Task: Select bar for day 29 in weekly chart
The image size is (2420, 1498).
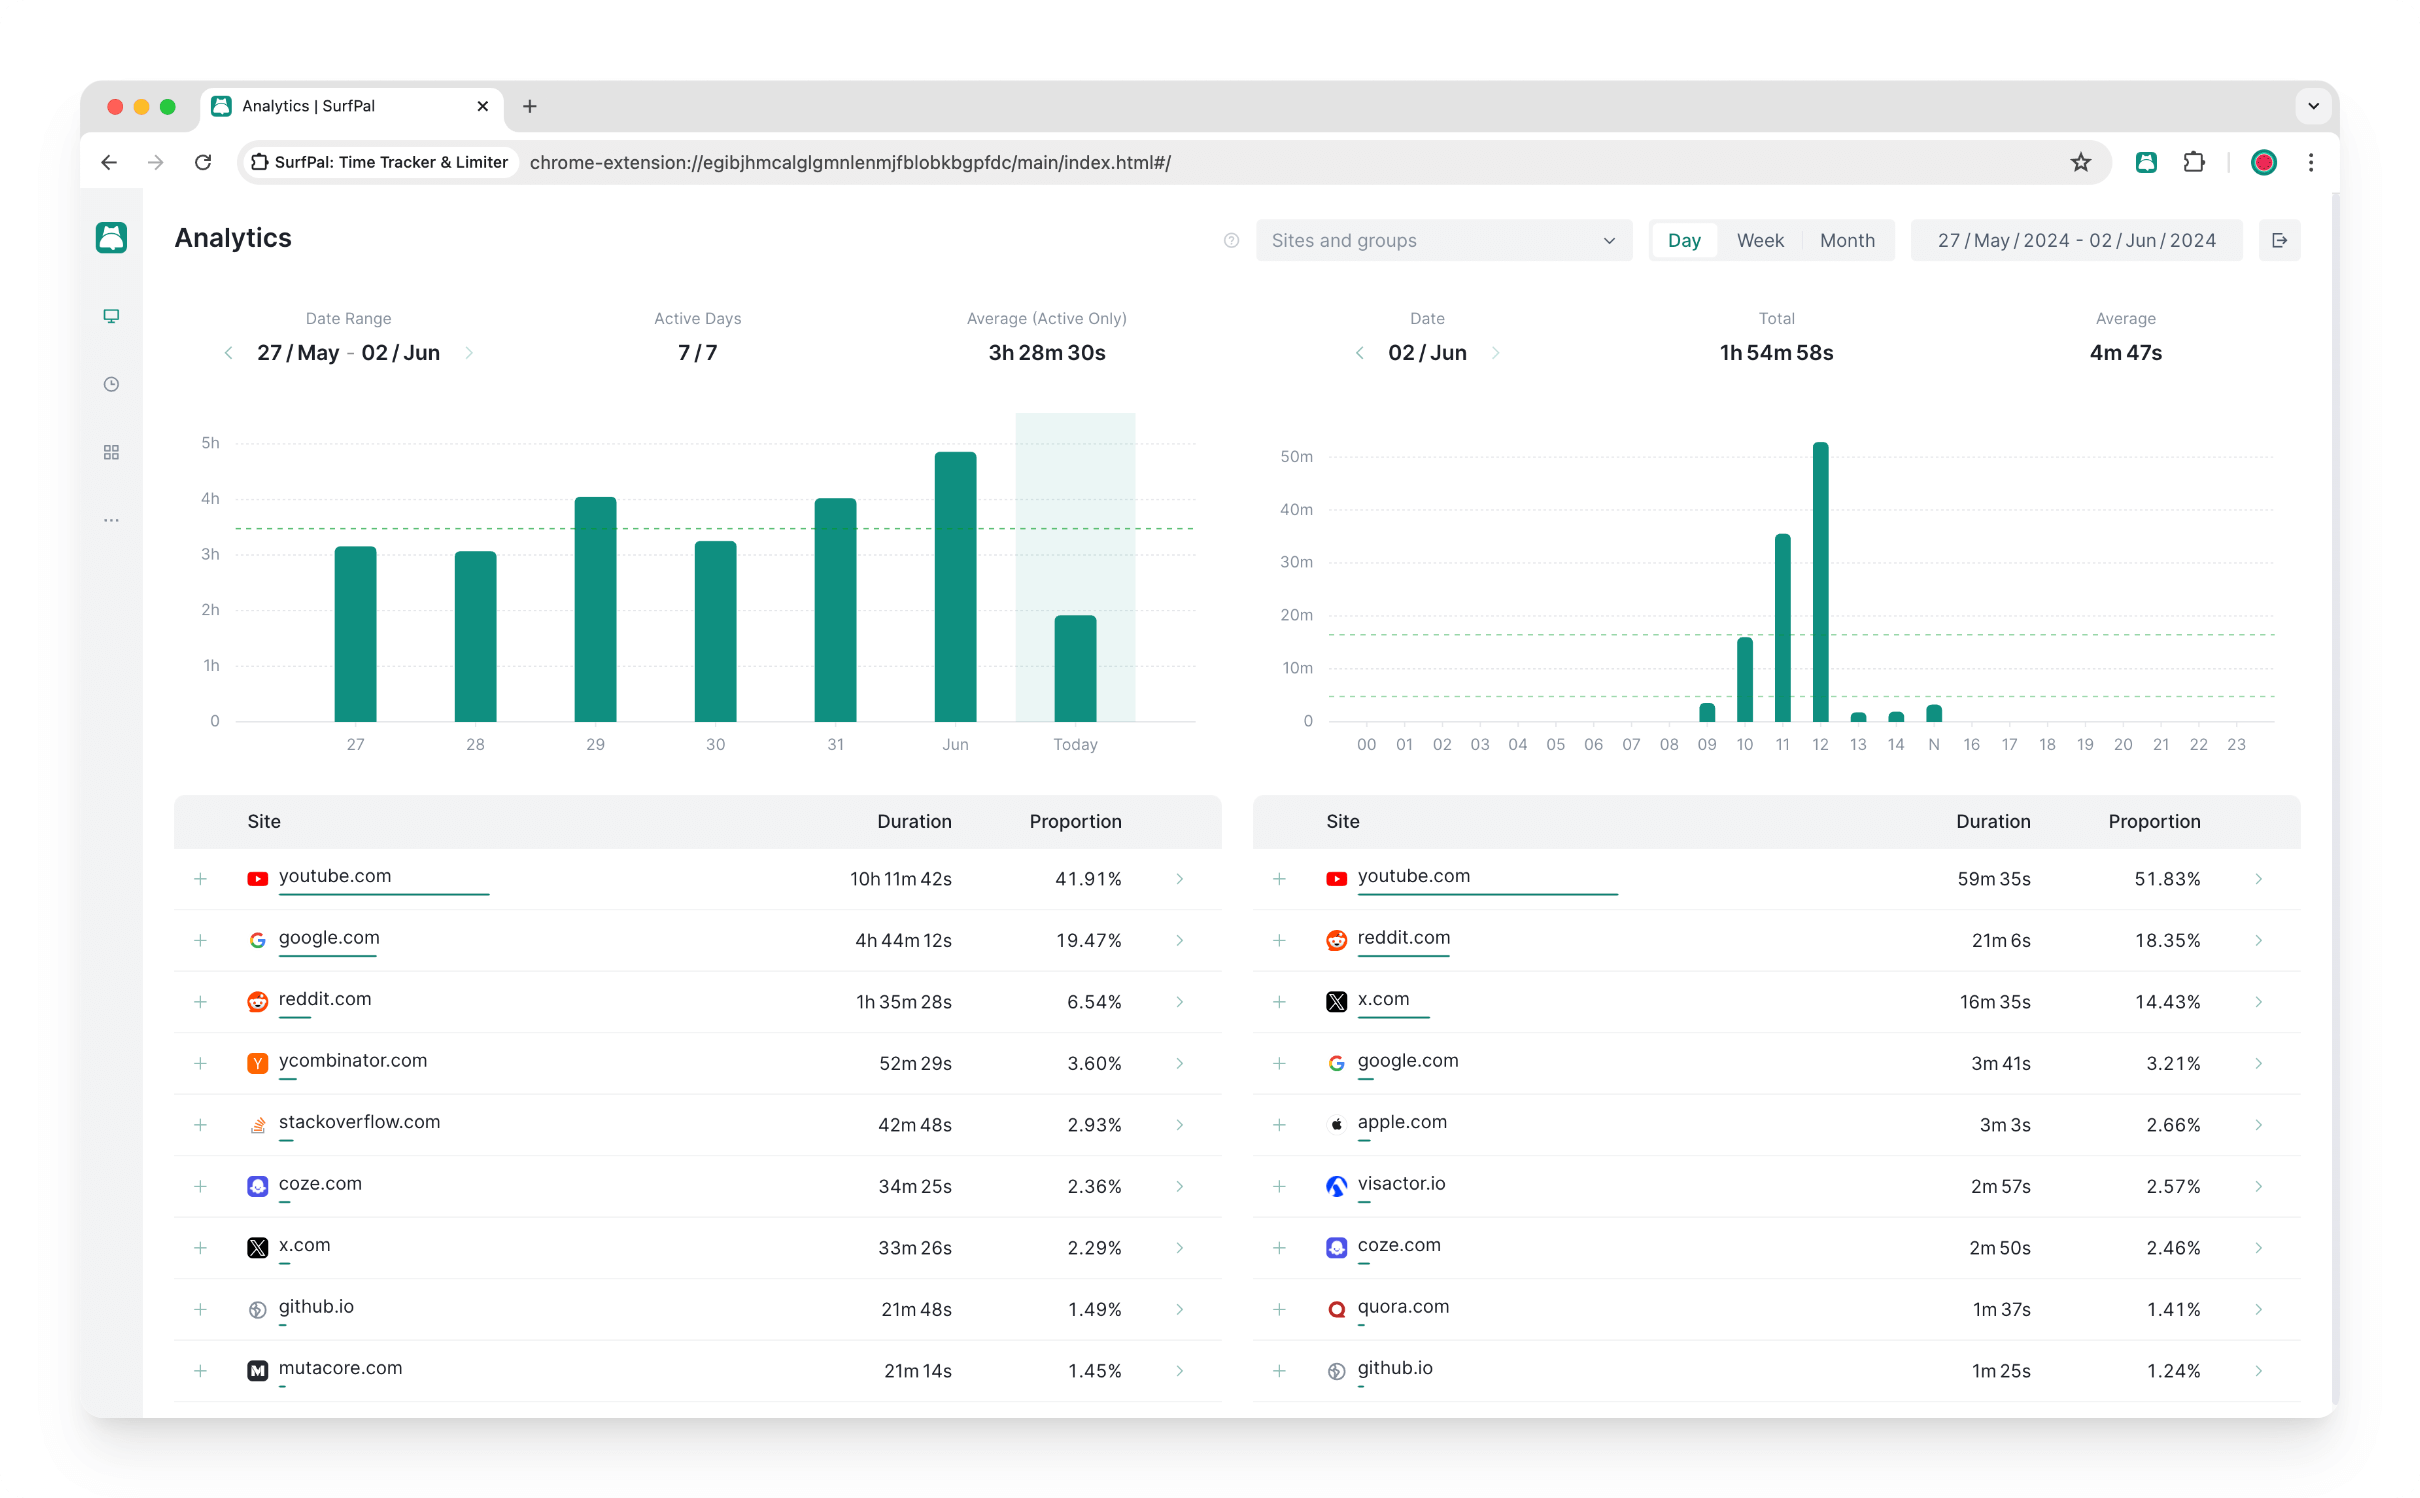Action: click(595, 609)
